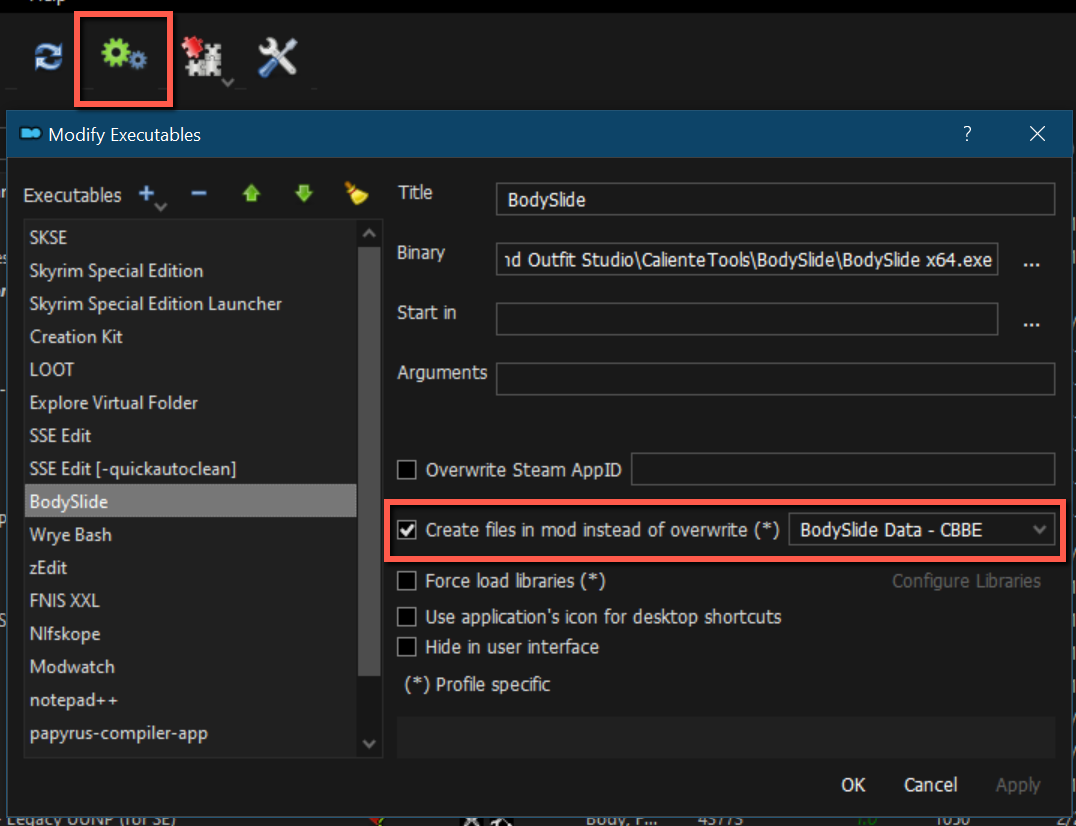Viewport: 1076px width, 826px height.
Task: Browse for the binary with the ellipsis button
Action: (x=1031, y=263)
